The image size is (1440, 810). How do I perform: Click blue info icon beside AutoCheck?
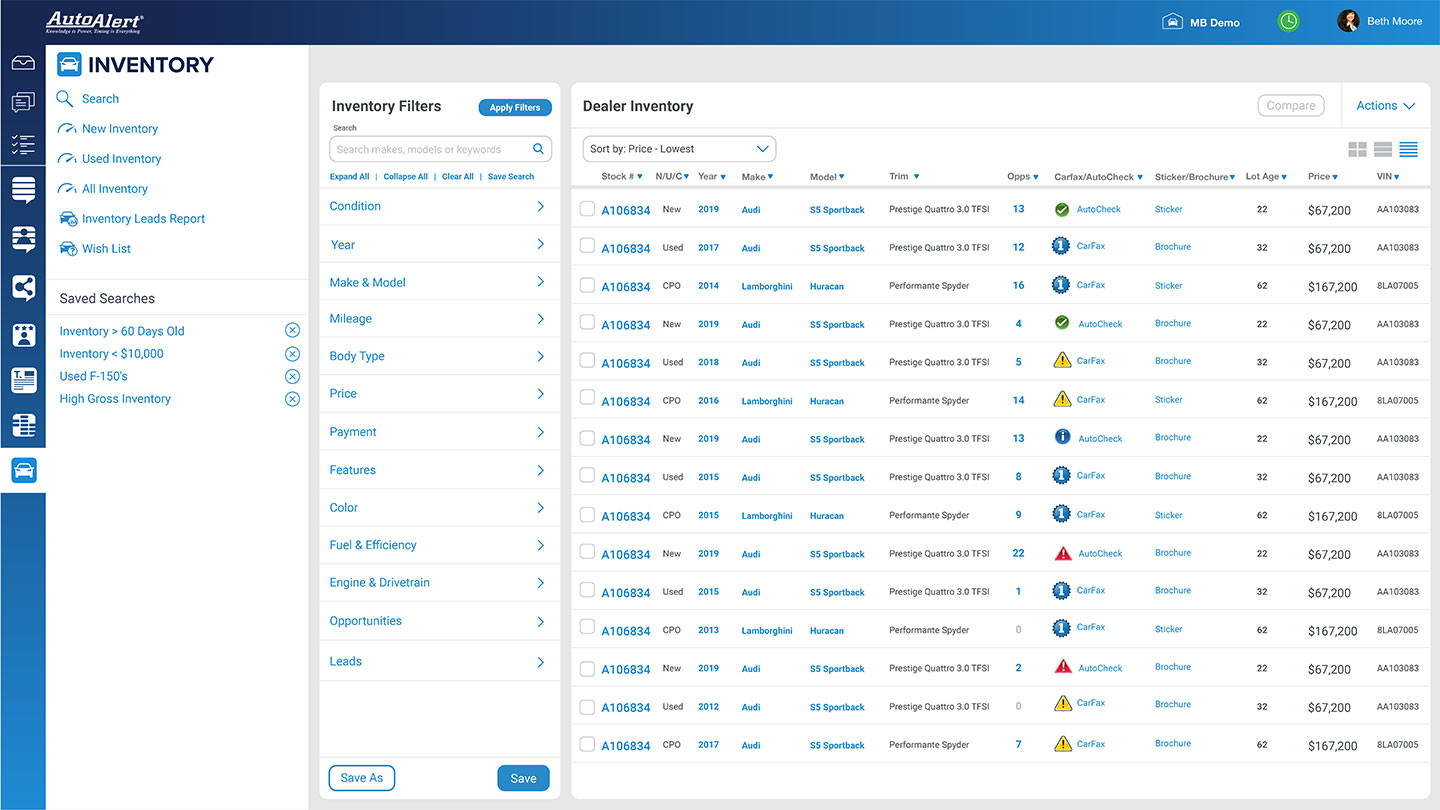[x=1063, y=438]
